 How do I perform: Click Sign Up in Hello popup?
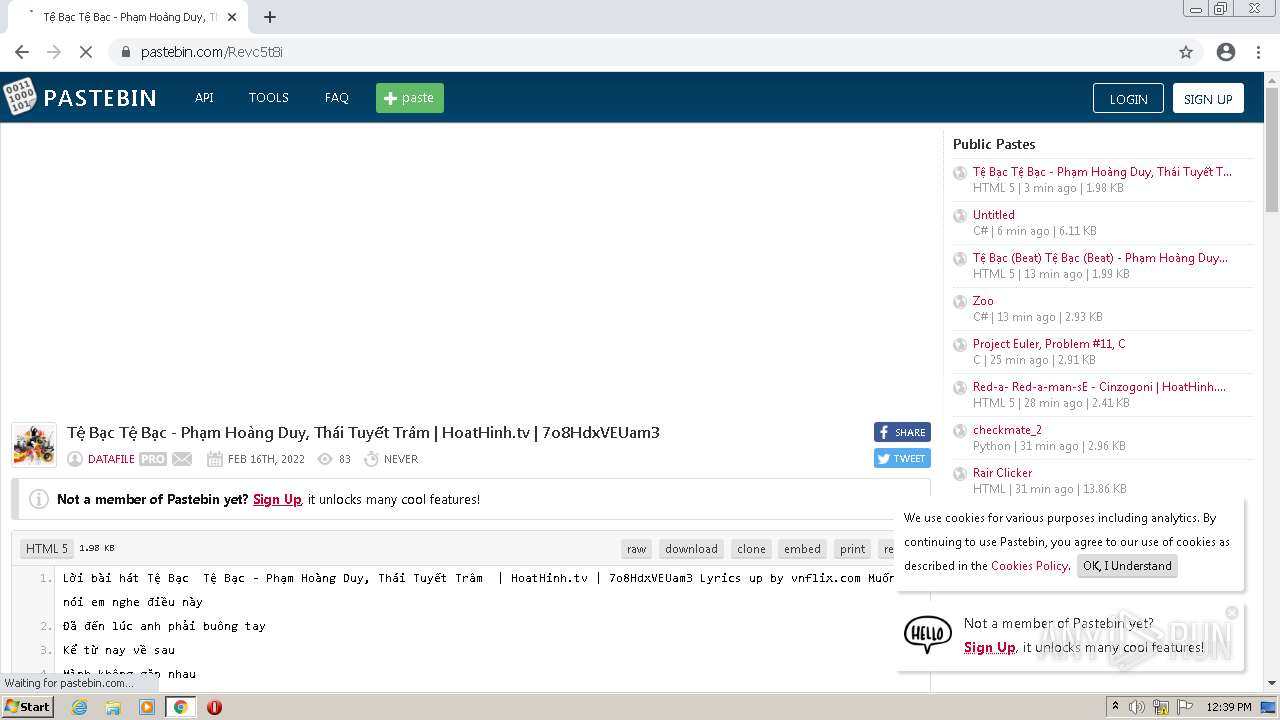(990, 647)
